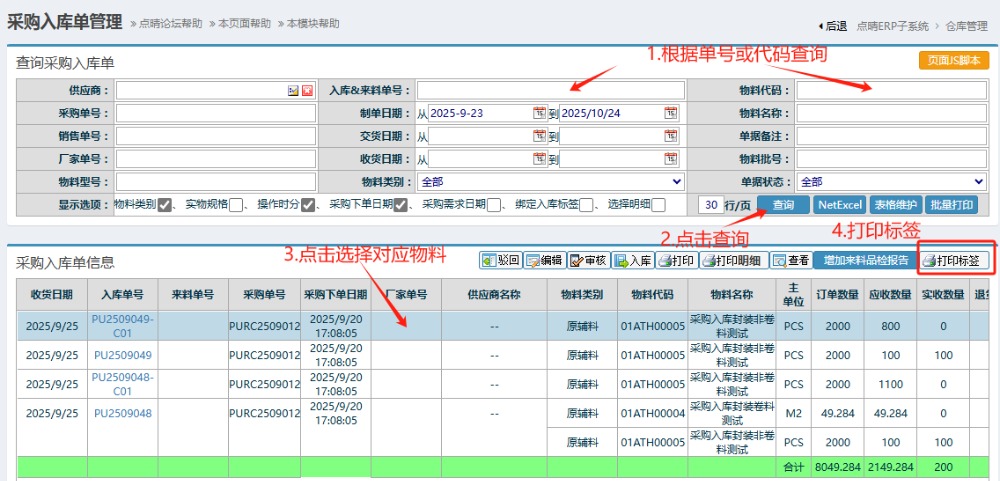Screen dimensions: 1000x481
Task: Click the 编辑 edit toolbar button
Action: (544, 260)
